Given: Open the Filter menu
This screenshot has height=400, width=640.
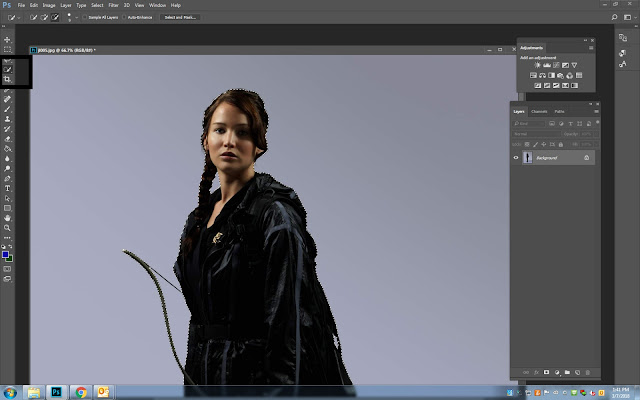Looking at the screenshot, I should [113, 5].
